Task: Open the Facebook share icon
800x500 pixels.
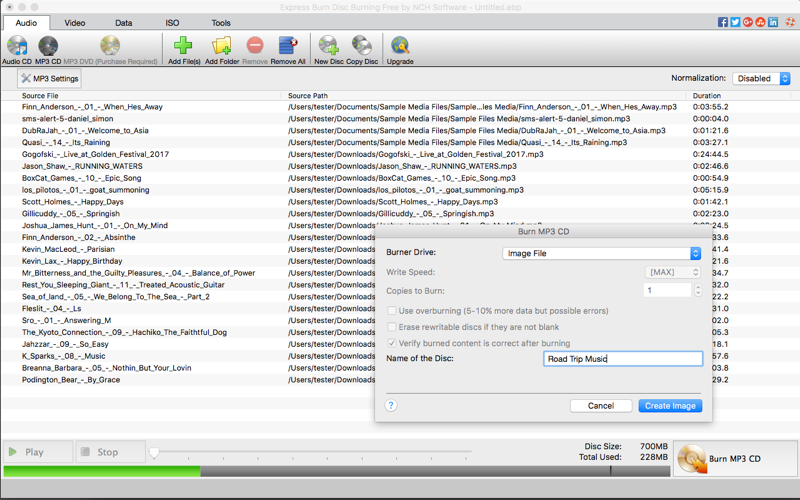Action: coord(722,22)
